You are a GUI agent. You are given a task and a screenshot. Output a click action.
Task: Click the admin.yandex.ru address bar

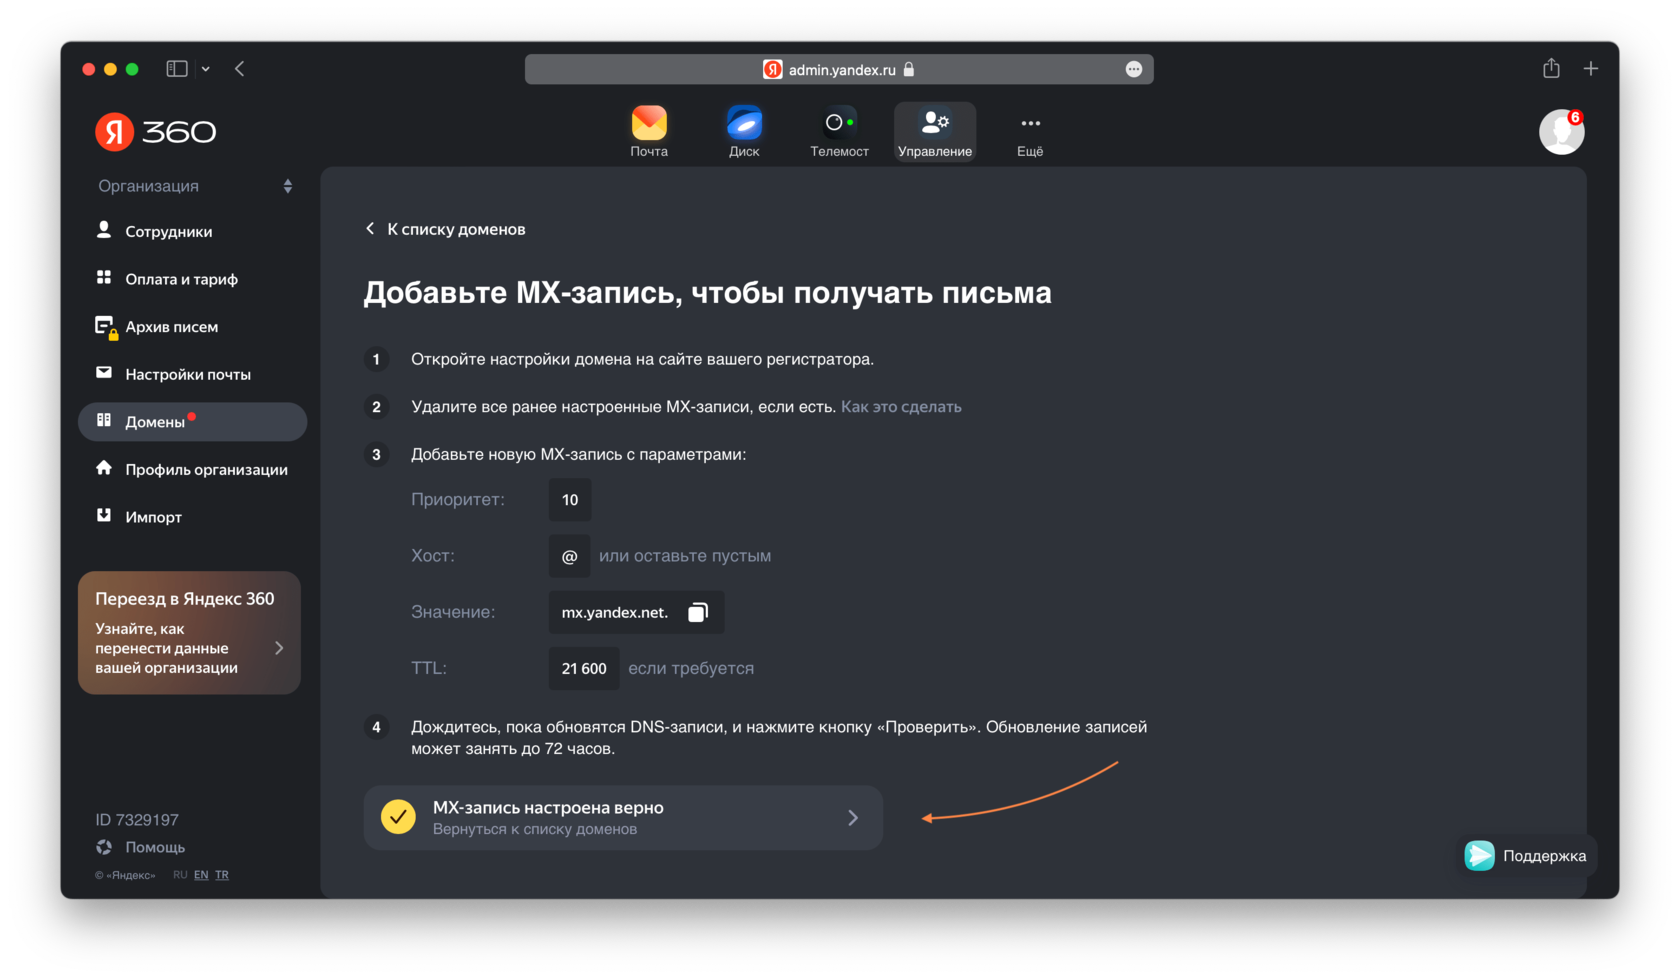pos(839,69)
